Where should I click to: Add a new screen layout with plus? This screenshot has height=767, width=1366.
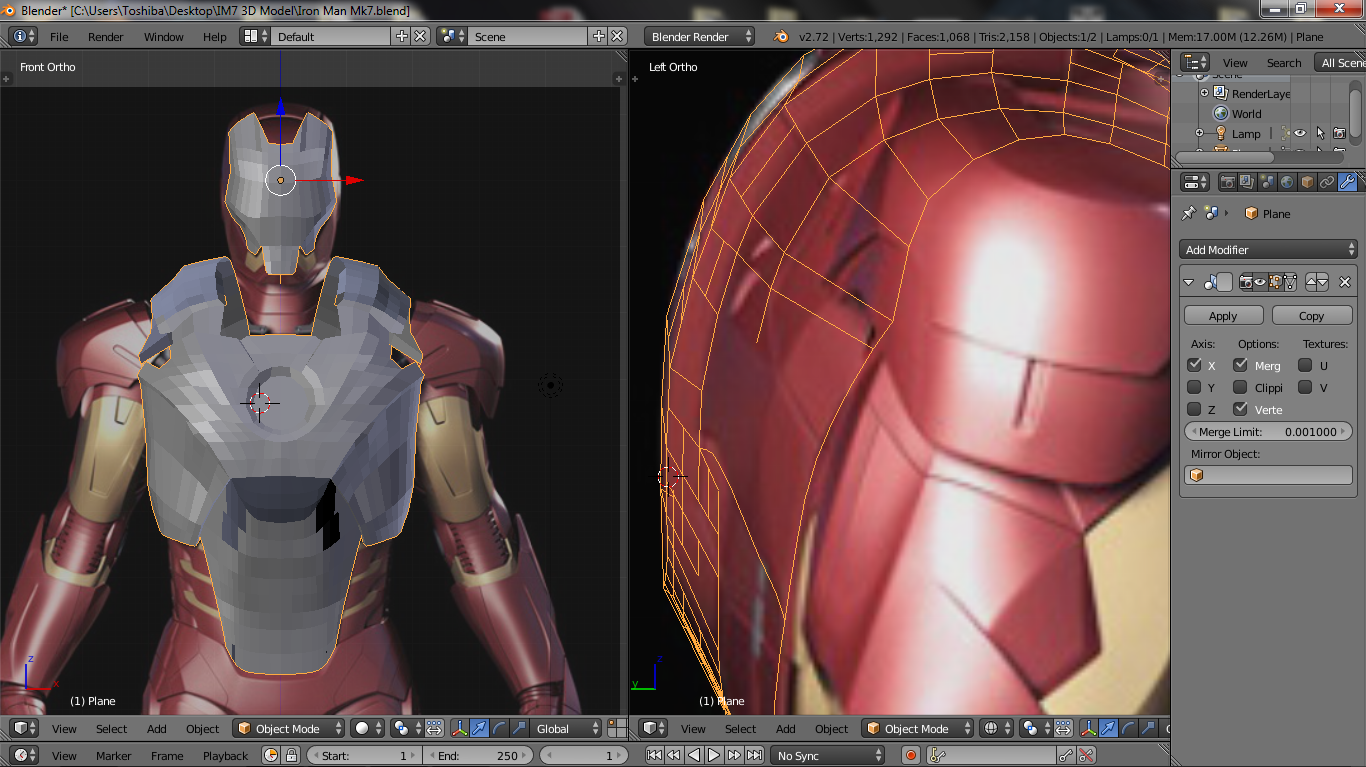[402, 36]
